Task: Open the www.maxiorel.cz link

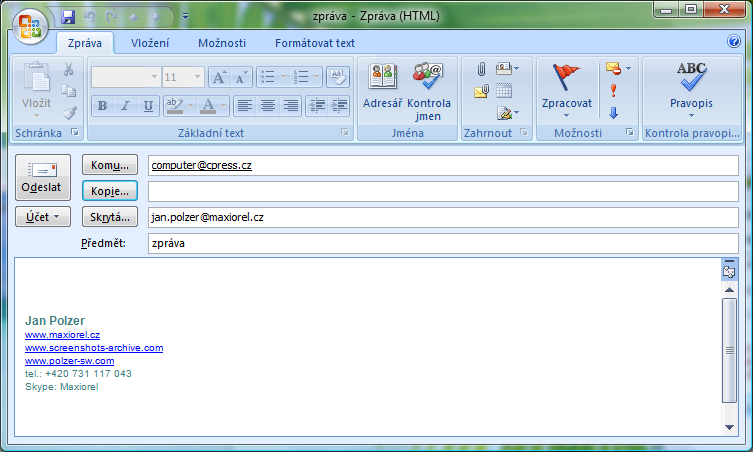Action: coord(62,335)
